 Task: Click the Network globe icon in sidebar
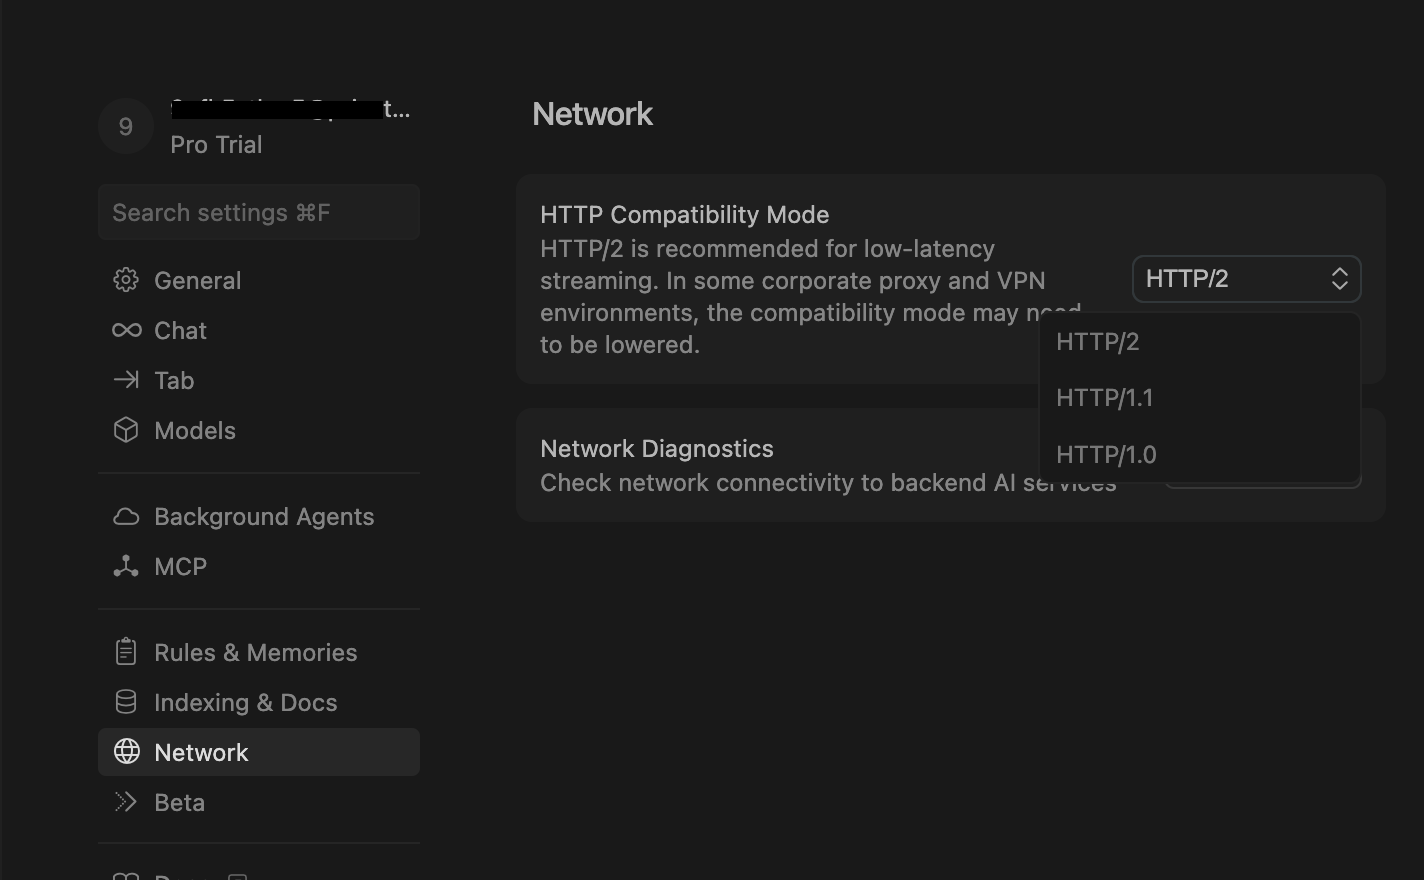click(126, 751)
